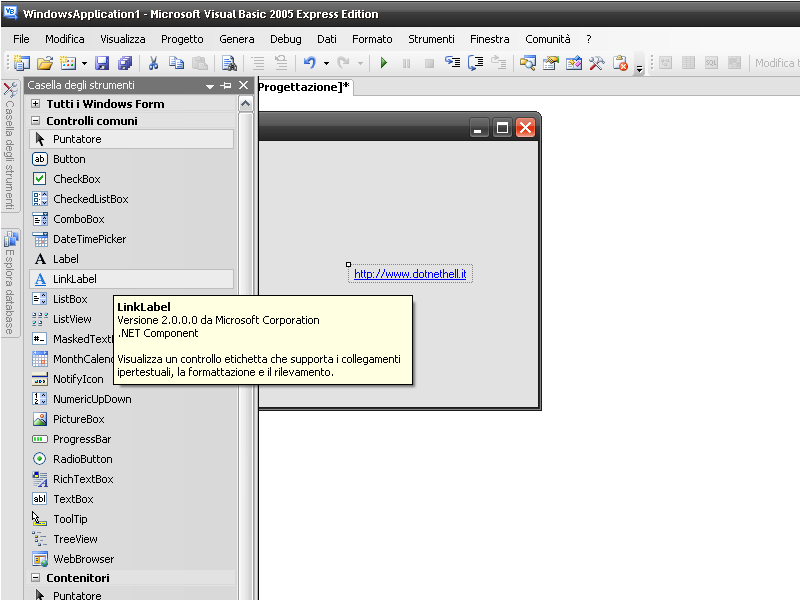
Task: Select the CheckedListBox control
Action: 132,199
